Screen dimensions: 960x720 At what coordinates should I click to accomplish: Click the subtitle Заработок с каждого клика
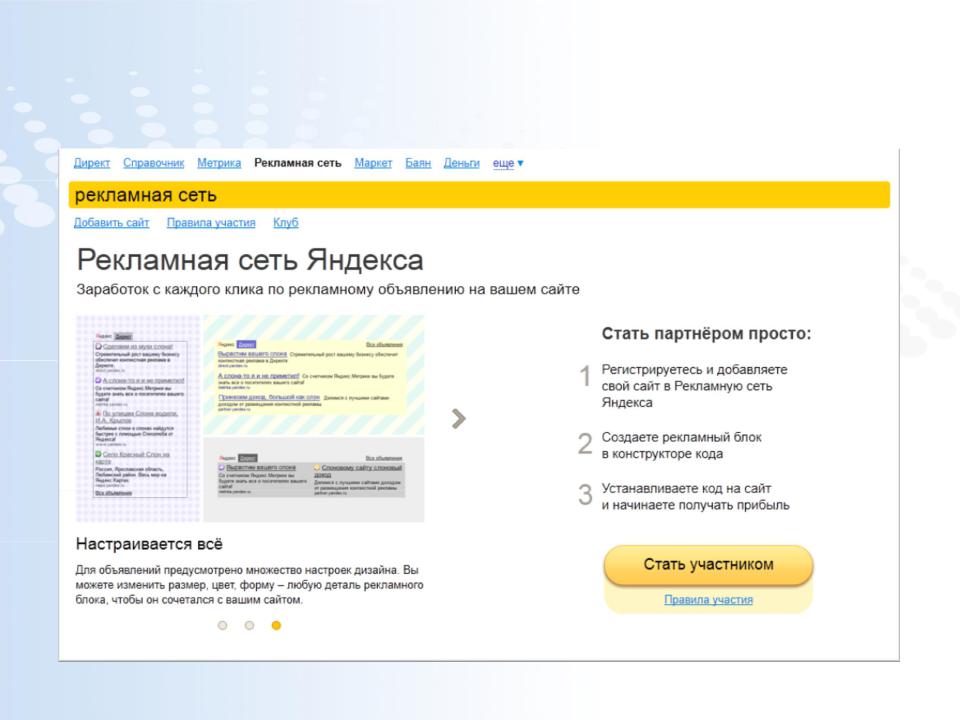[x=328, y=290]
